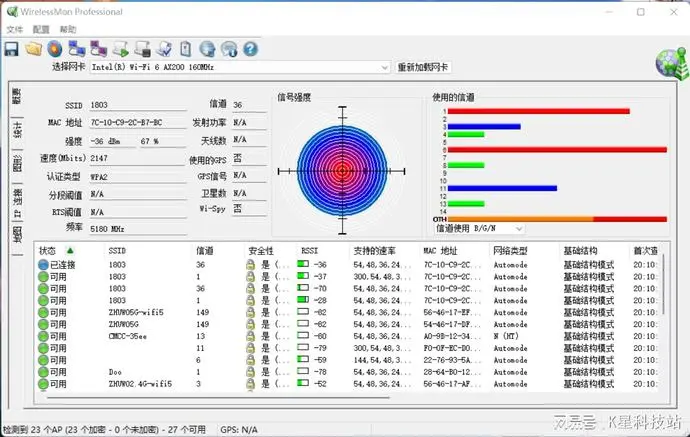Select the row with SSID ZHUW02.4G-wifi5
This screenshot has width=690, height=437.
tap(348, 384)
